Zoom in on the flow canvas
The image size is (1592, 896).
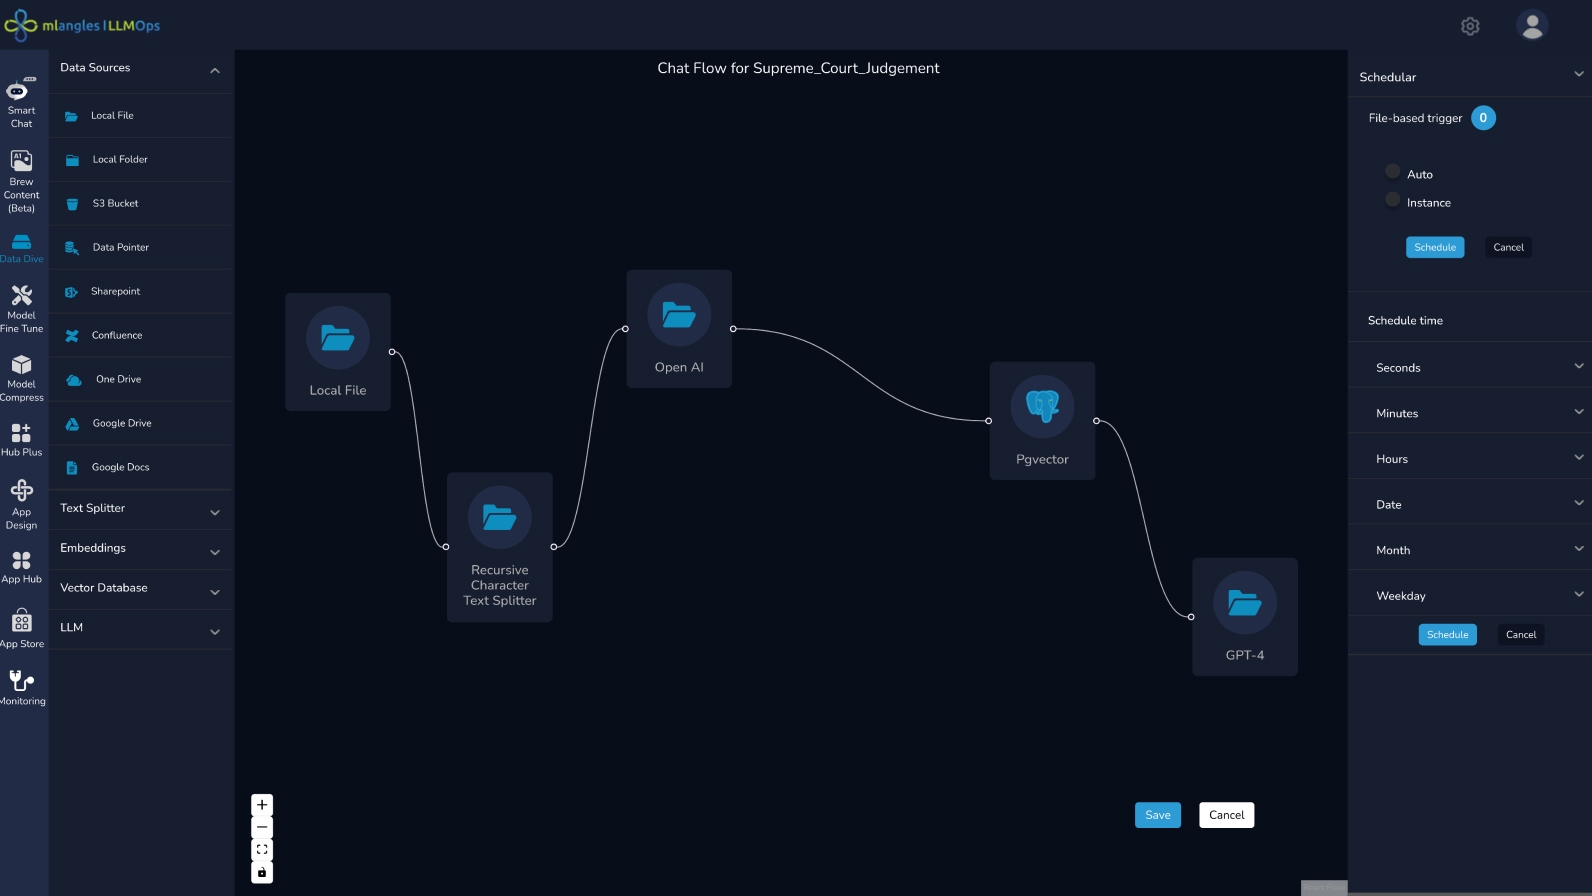click(x=262, y=805)
